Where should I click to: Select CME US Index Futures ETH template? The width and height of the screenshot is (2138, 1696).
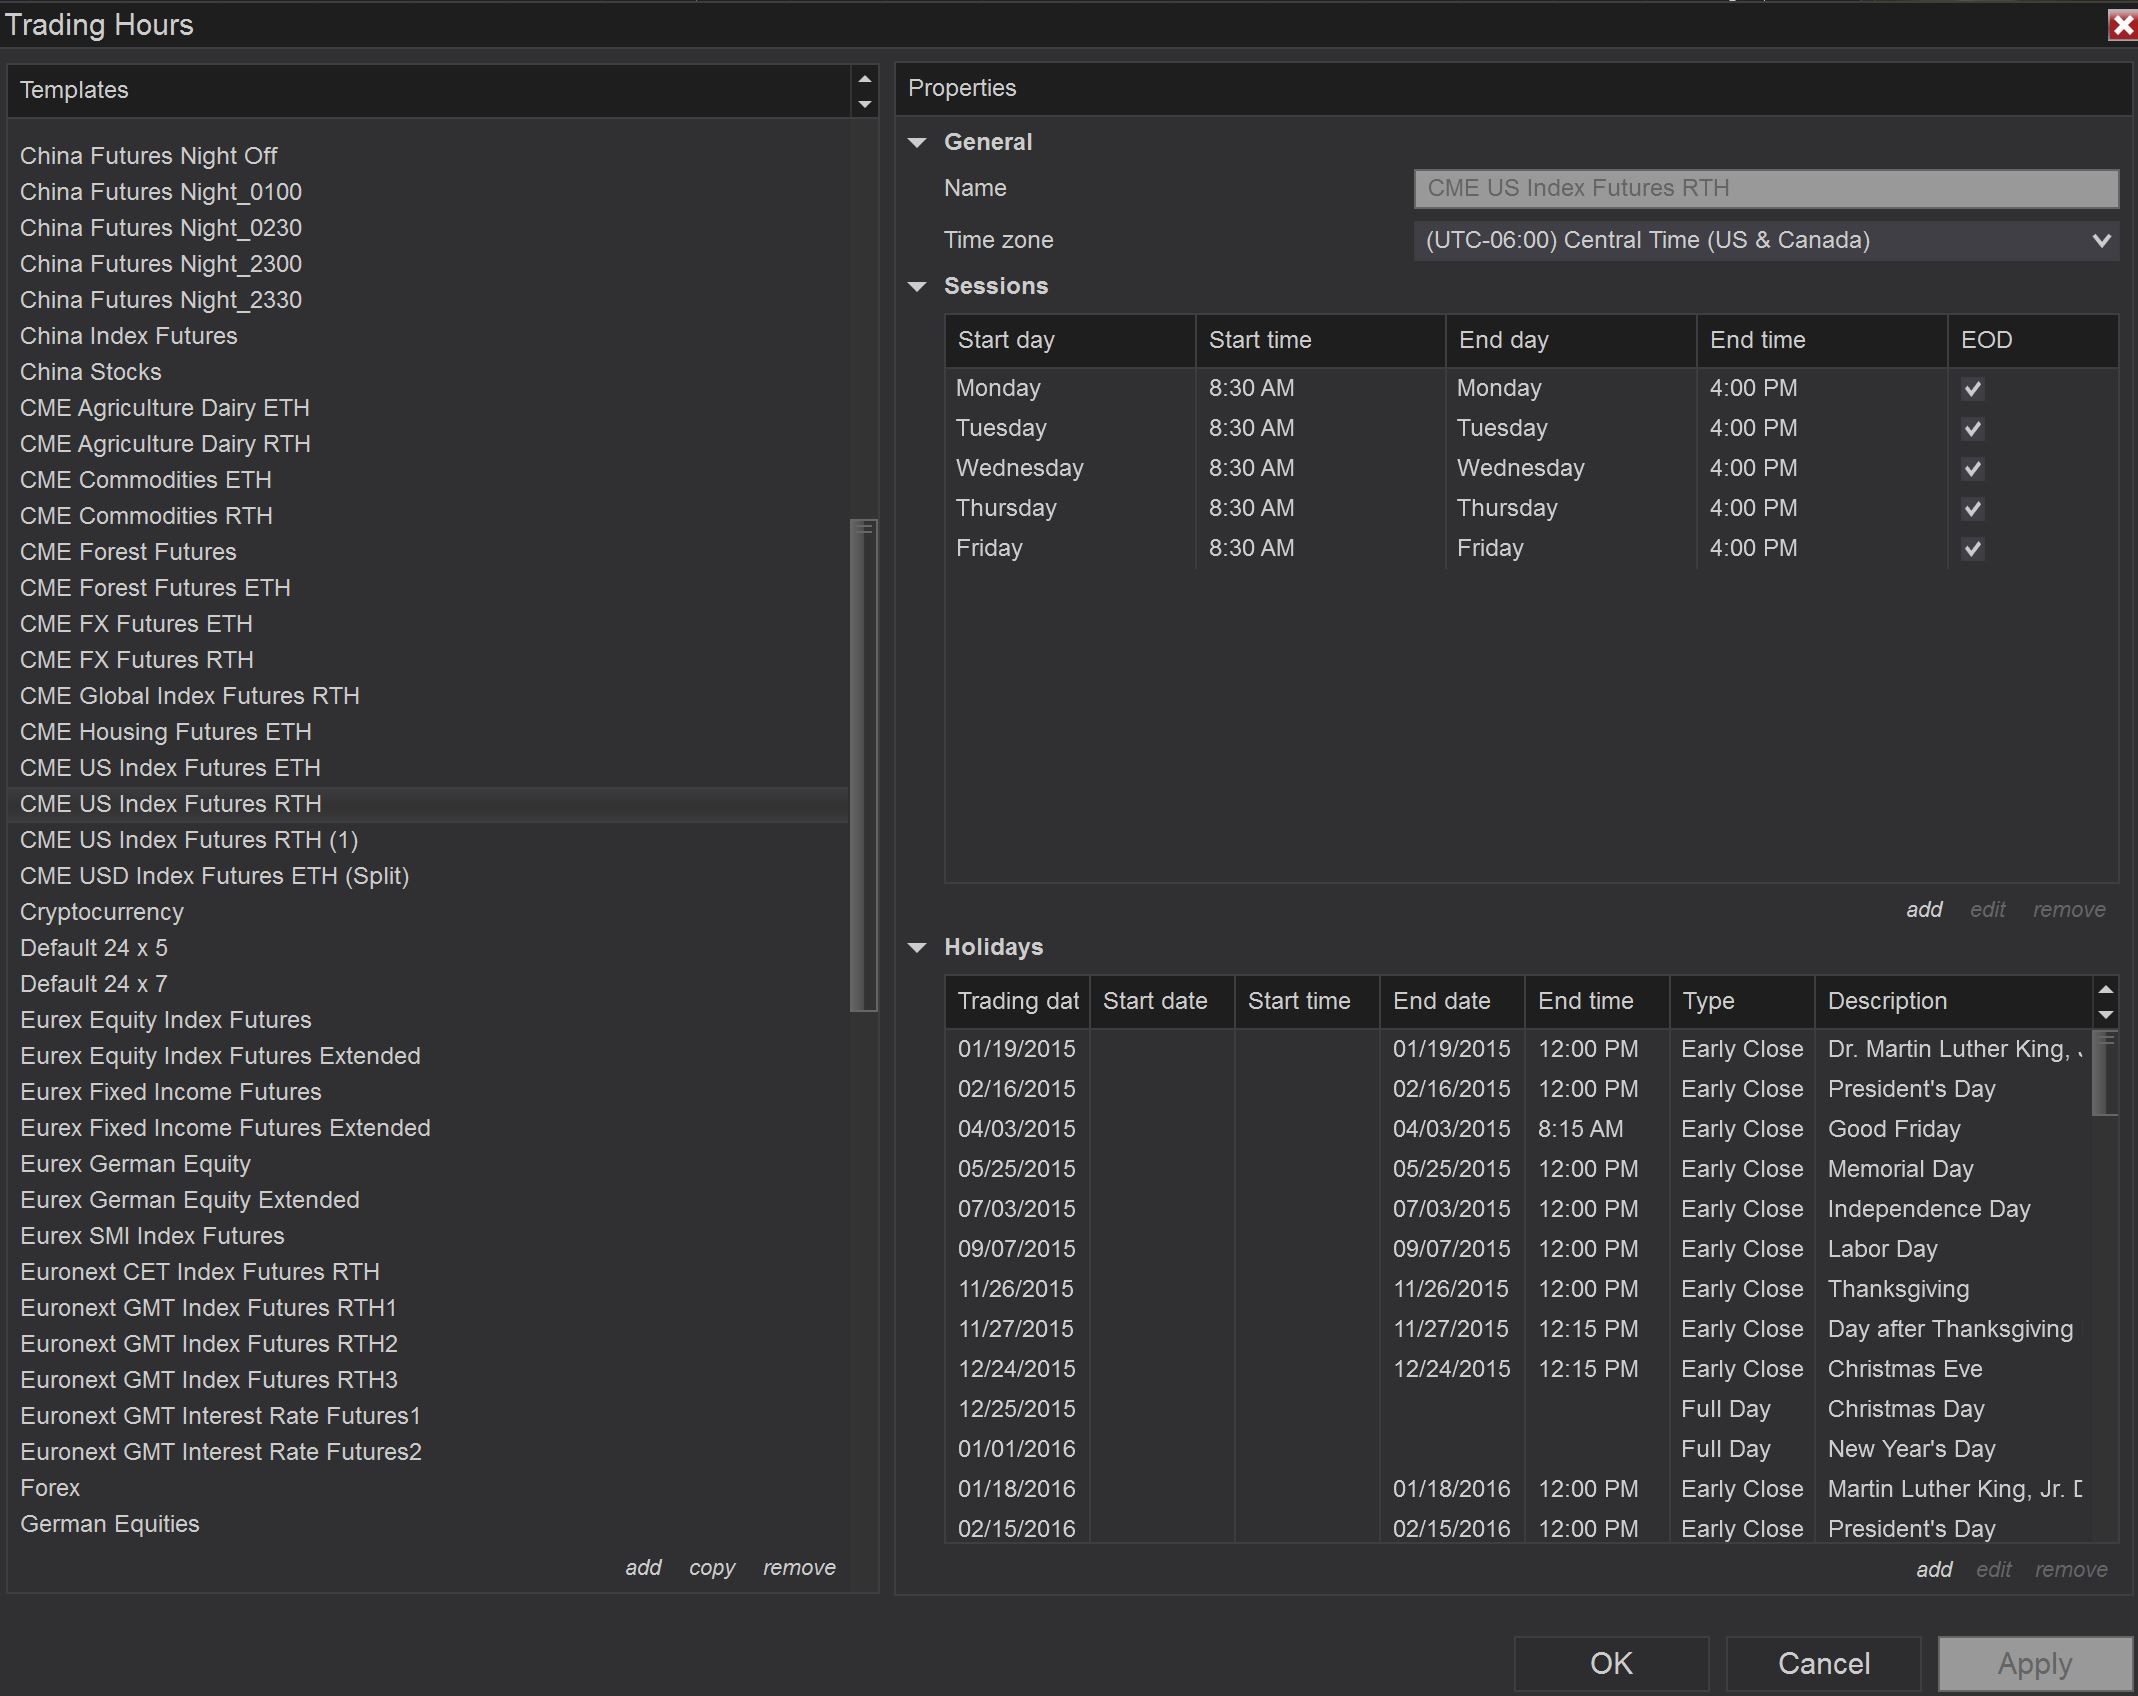pos(170,768)
